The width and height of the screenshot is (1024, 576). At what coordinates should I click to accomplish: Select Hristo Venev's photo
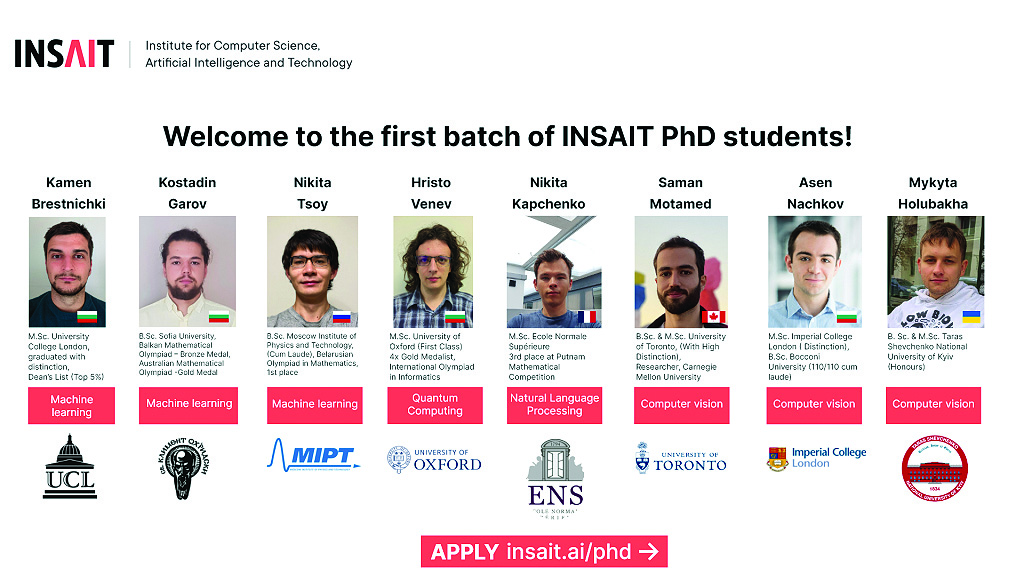(432, 272)
